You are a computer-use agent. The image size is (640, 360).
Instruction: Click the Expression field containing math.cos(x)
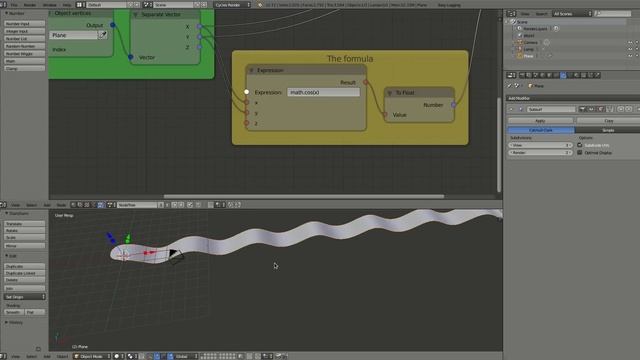tap(323, 92)
